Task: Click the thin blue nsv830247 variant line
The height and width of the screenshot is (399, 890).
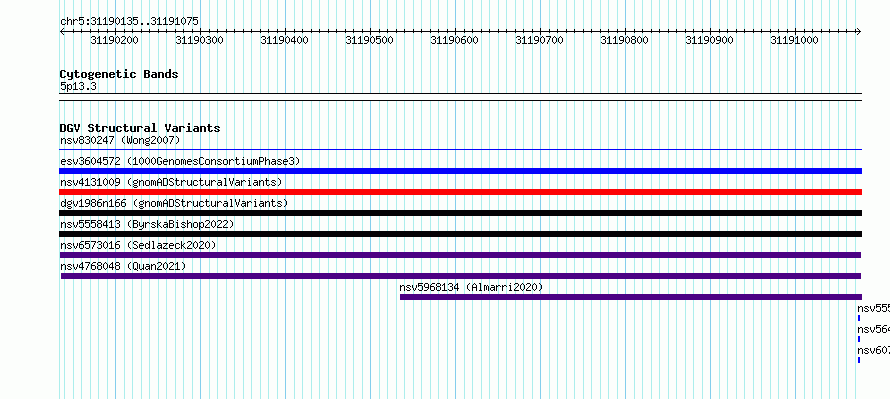Action: (x=460, y=150)
